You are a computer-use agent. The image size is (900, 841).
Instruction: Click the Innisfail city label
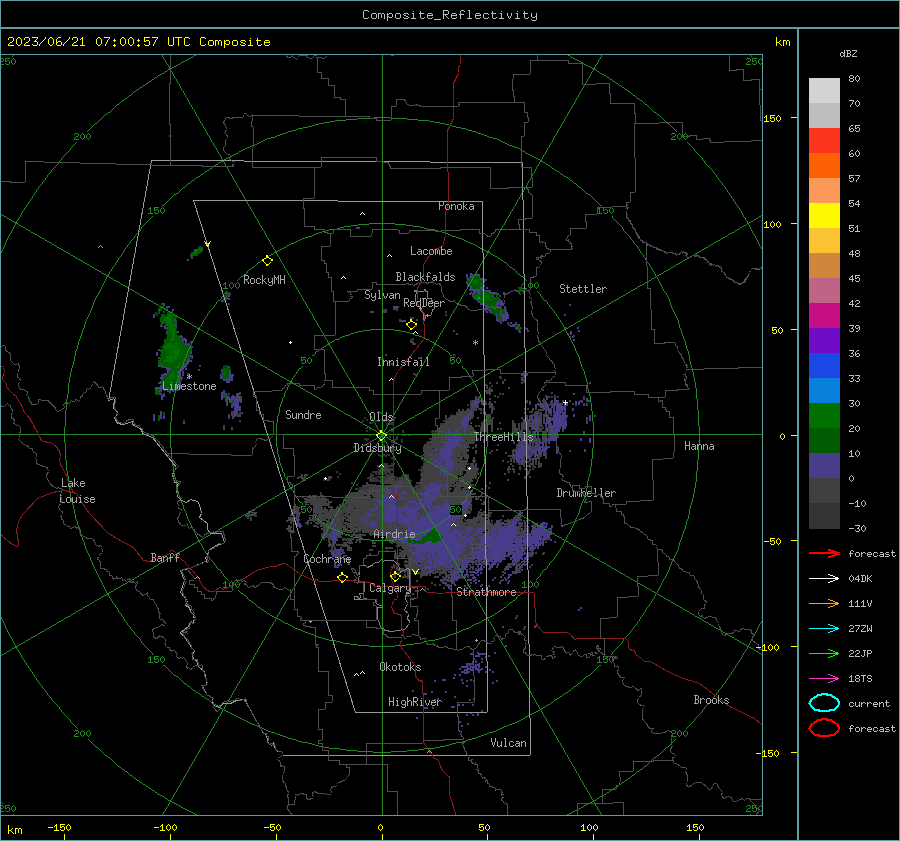tap(403, 362)
